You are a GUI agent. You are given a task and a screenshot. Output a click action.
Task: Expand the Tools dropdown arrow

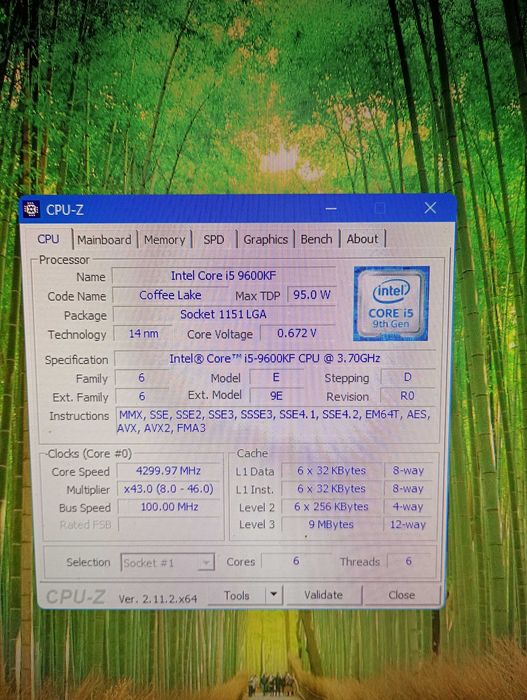coord(274,595)
